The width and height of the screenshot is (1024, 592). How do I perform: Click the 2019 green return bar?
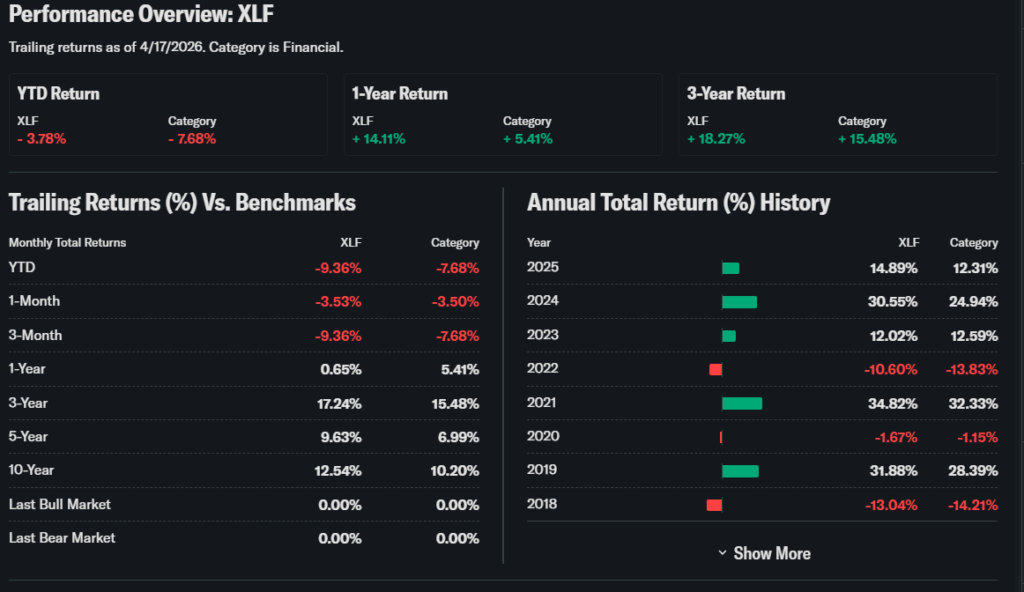coord(740,471)
